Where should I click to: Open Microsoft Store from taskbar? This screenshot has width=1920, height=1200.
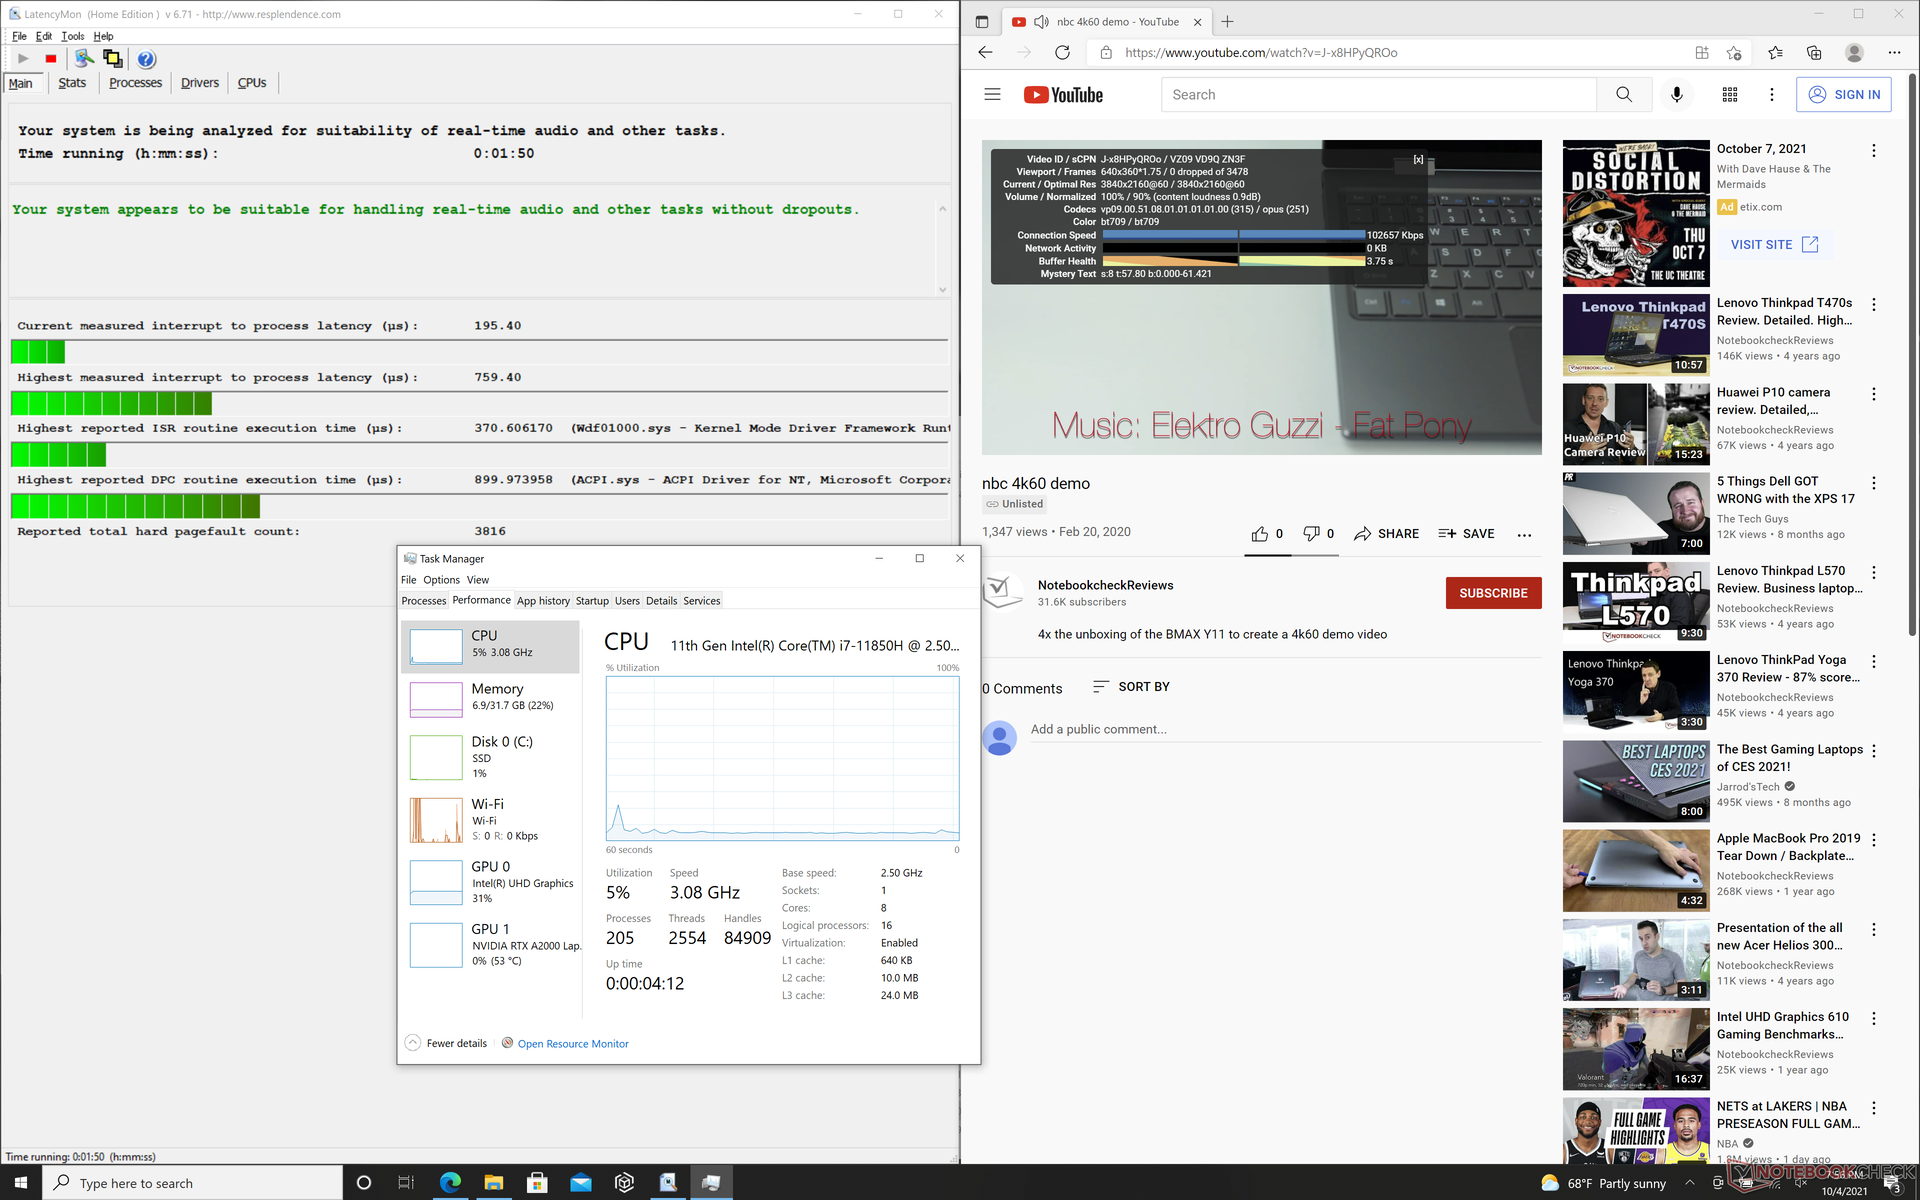click(x=537, y=1183)
